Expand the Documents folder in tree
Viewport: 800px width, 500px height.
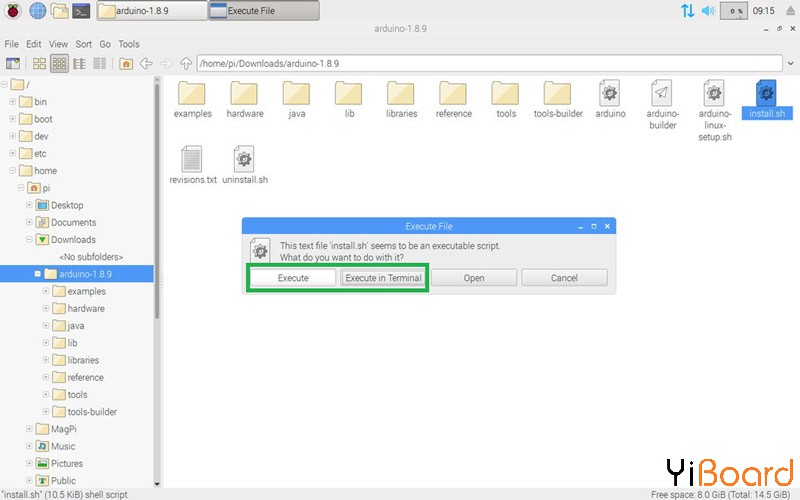coord(29,222)
